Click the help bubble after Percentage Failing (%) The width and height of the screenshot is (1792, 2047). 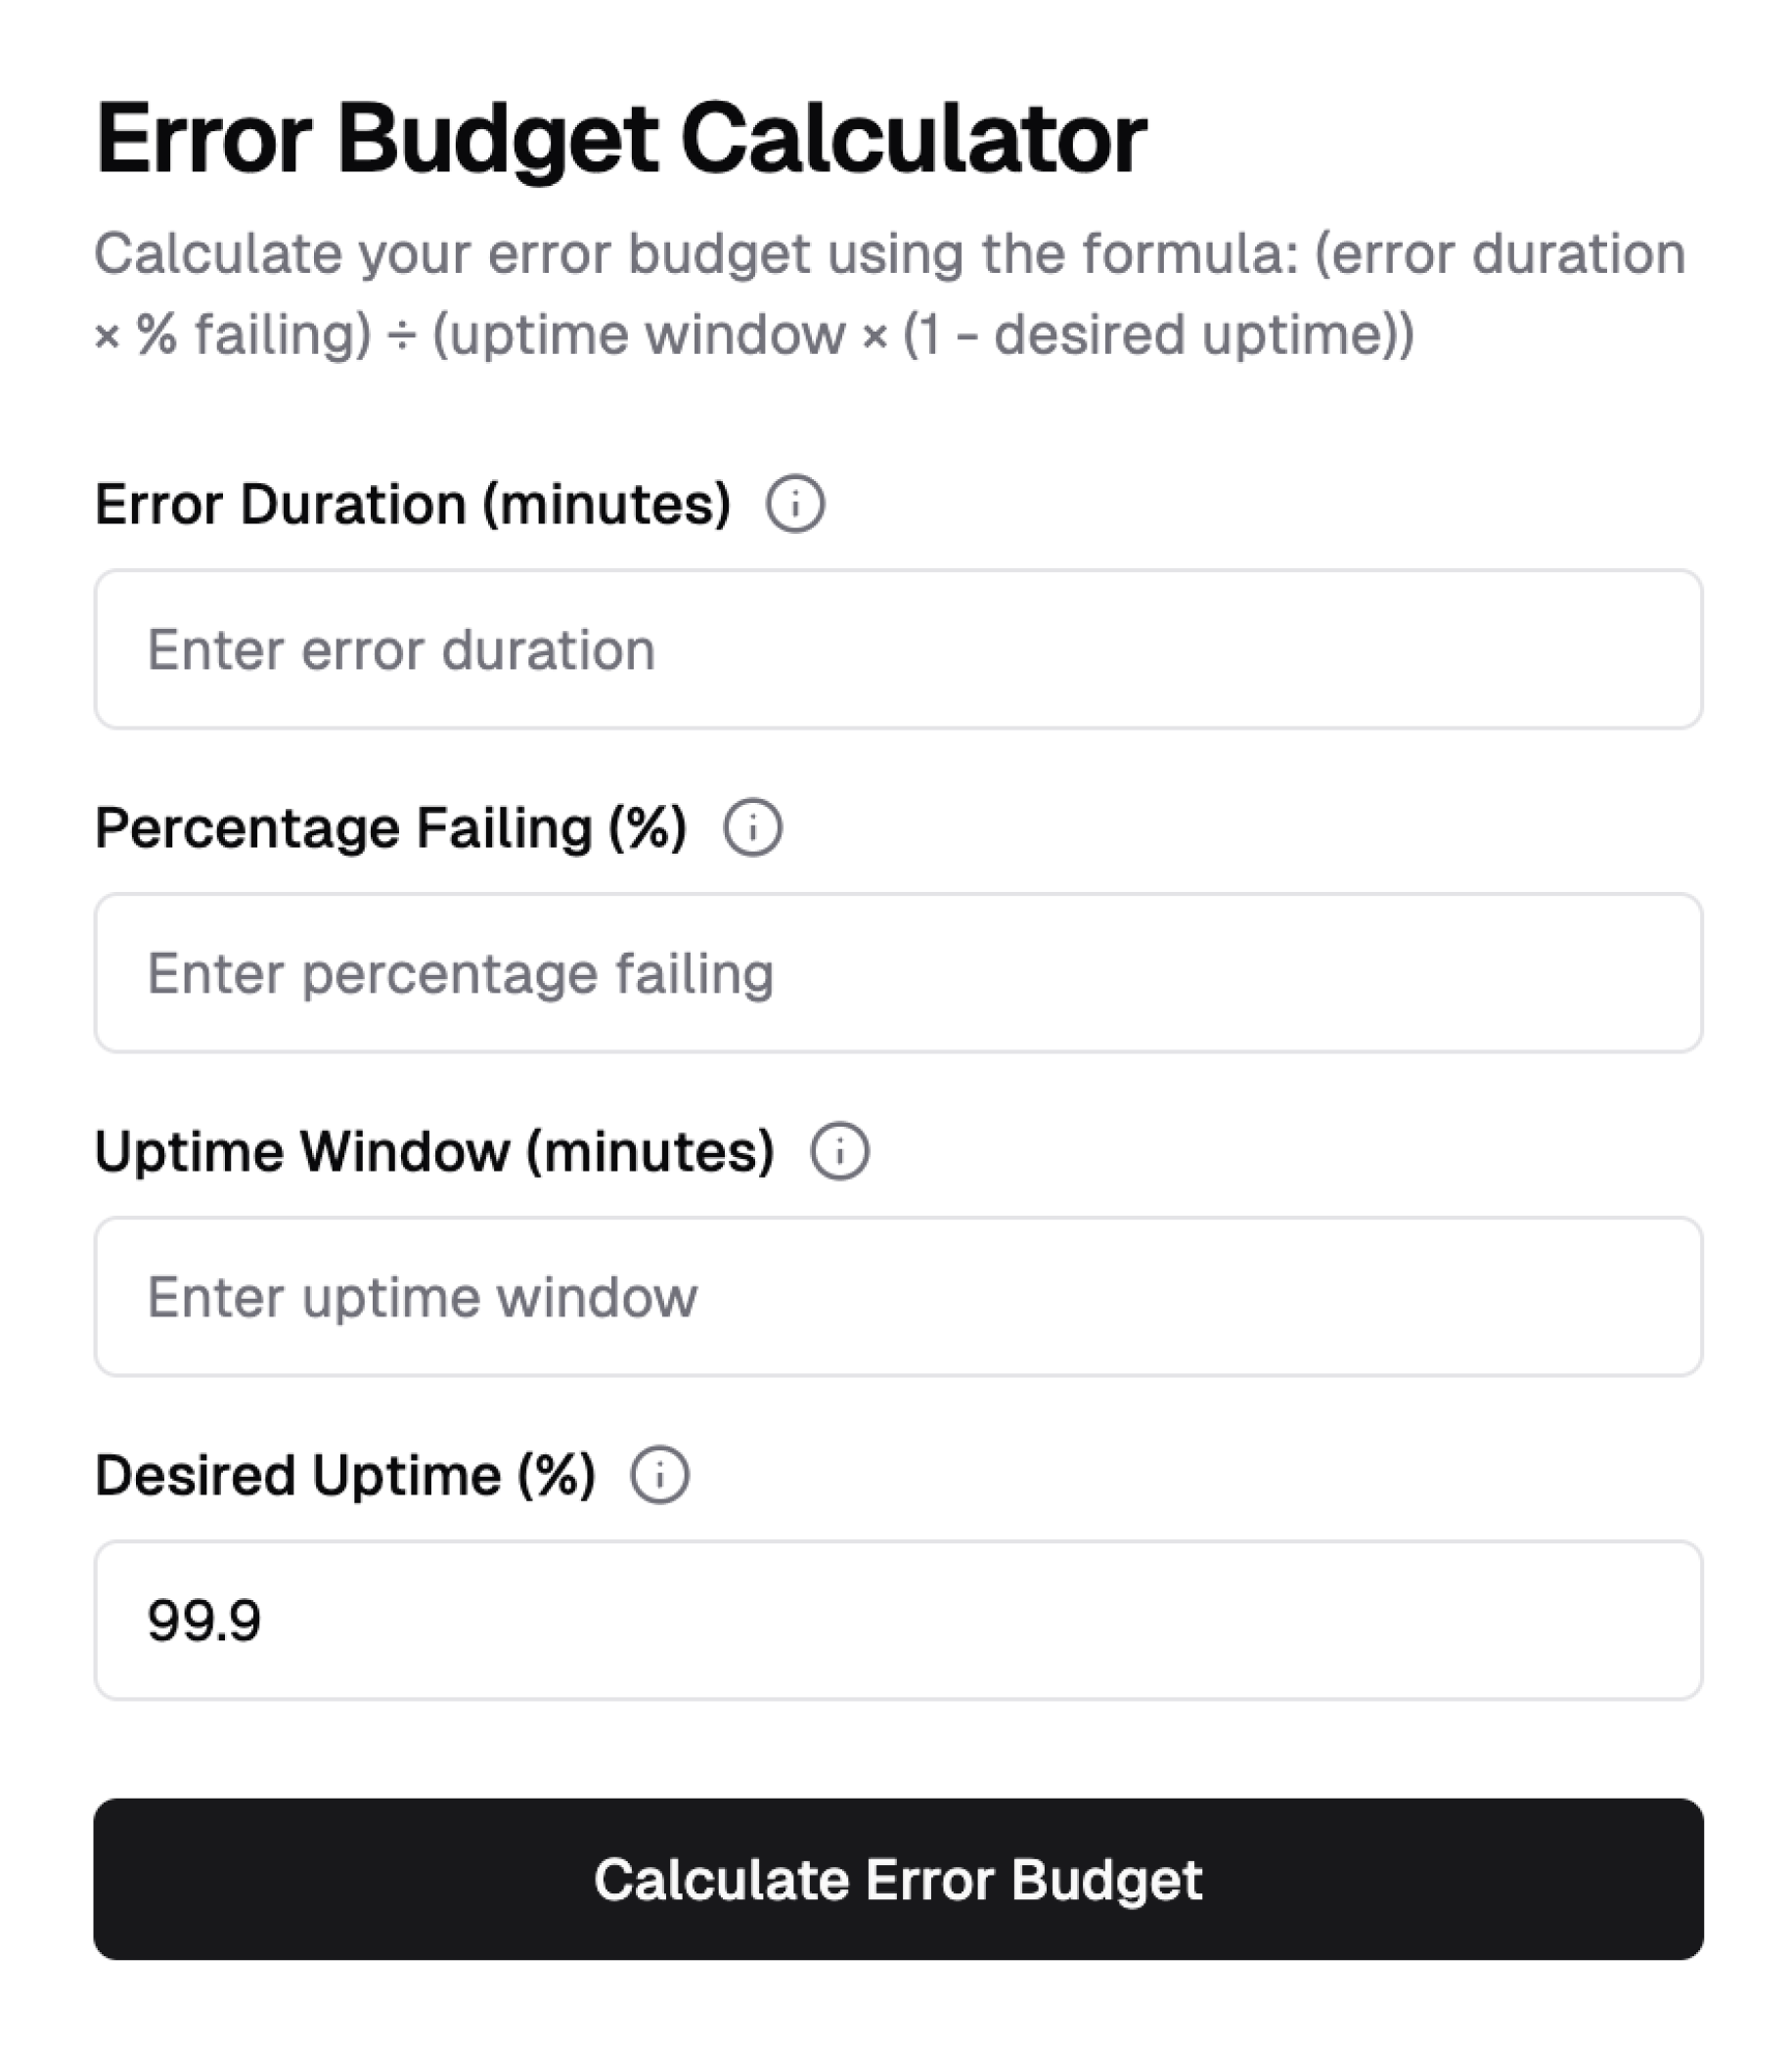click(753, 826)
